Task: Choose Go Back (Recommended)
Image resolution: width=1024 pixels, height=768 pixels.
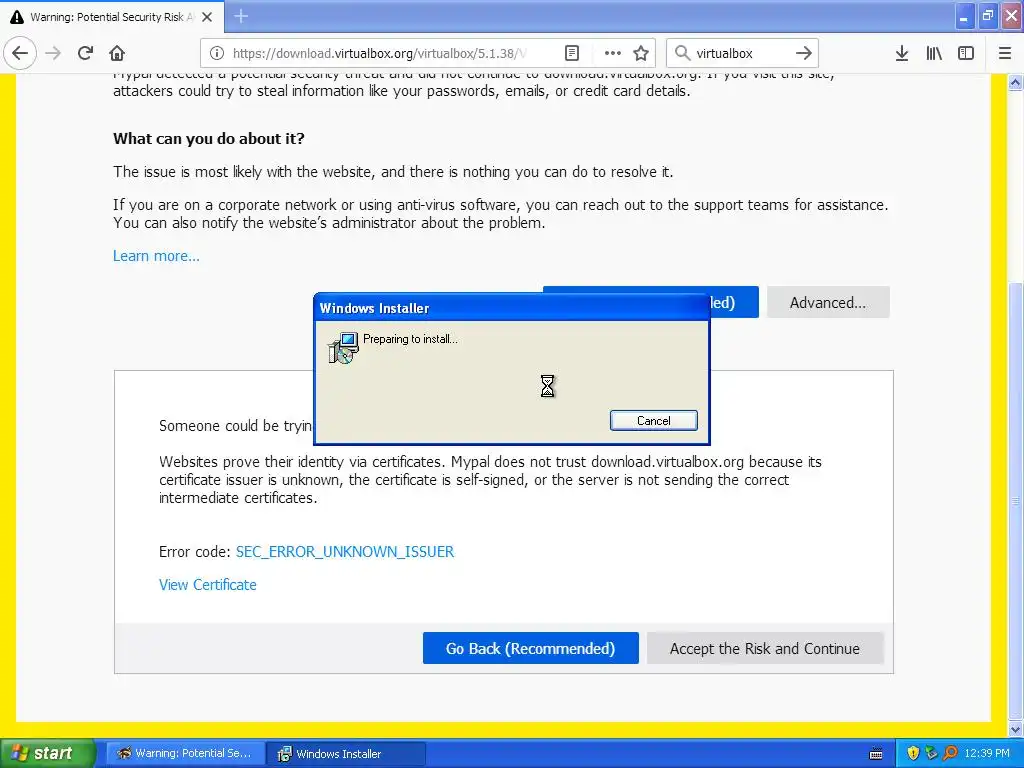Action: (x=530, y=648)
